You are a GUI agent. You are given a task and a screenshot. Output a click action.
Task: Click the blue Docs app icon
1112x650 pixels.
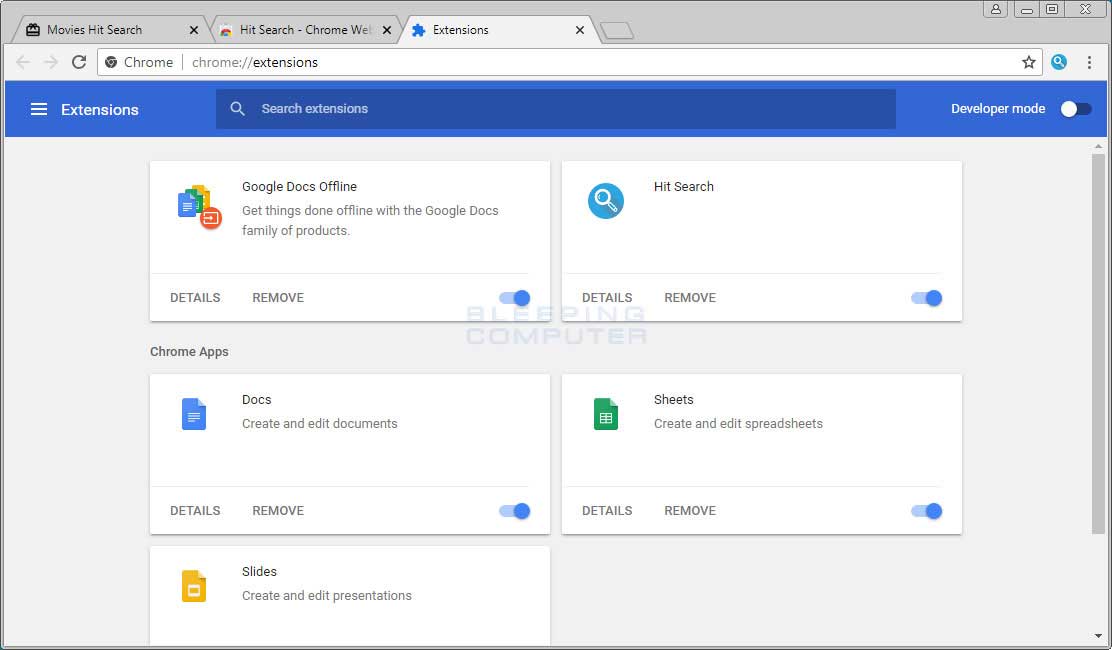pyautogui.click(x=194, y=414)
